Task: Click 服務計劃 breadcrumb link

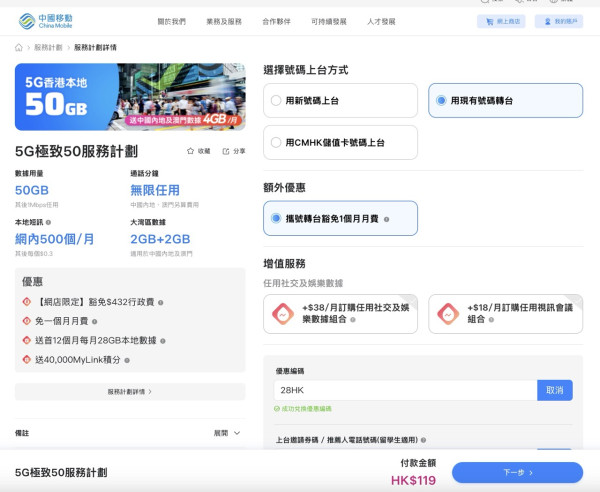Action: (x=48, y=47)
